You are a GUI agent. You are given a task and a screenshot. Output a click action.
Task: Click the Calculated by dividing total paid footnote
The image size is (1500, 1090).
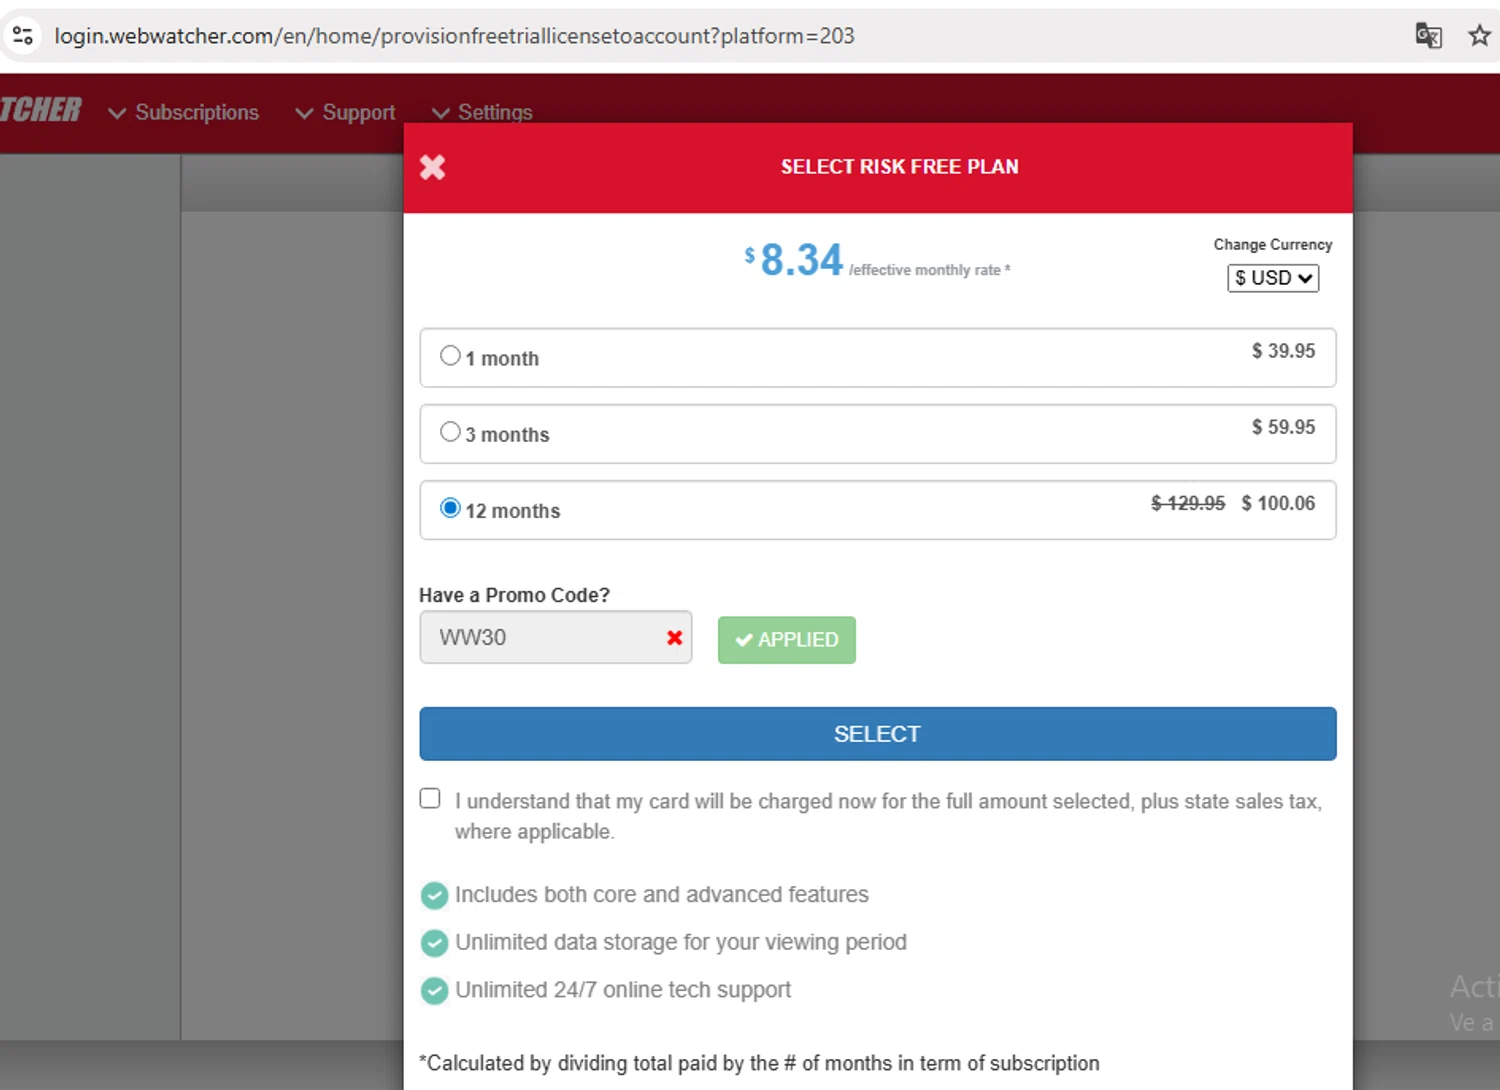(x=759, y=1063)
